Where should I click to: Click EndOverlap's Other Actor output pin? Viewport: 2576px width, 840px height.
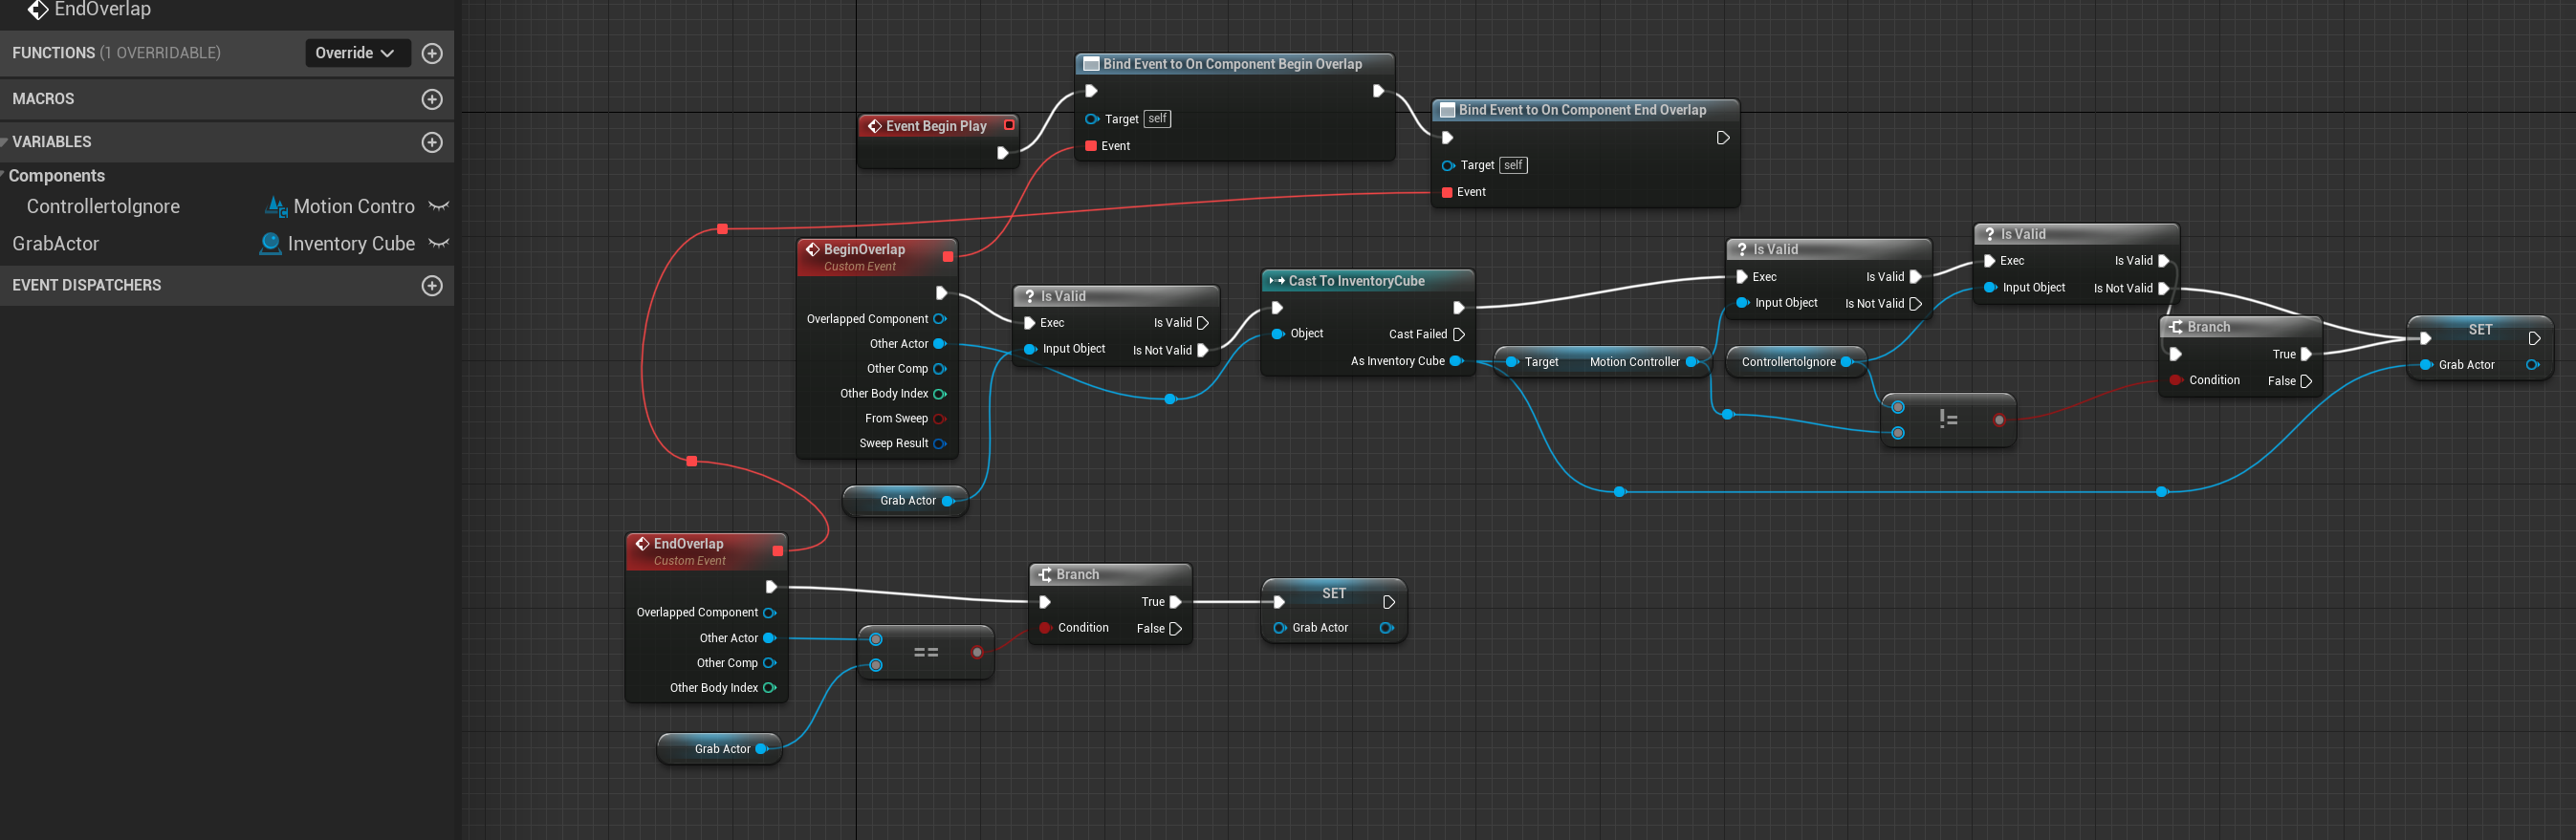point(770,638)
